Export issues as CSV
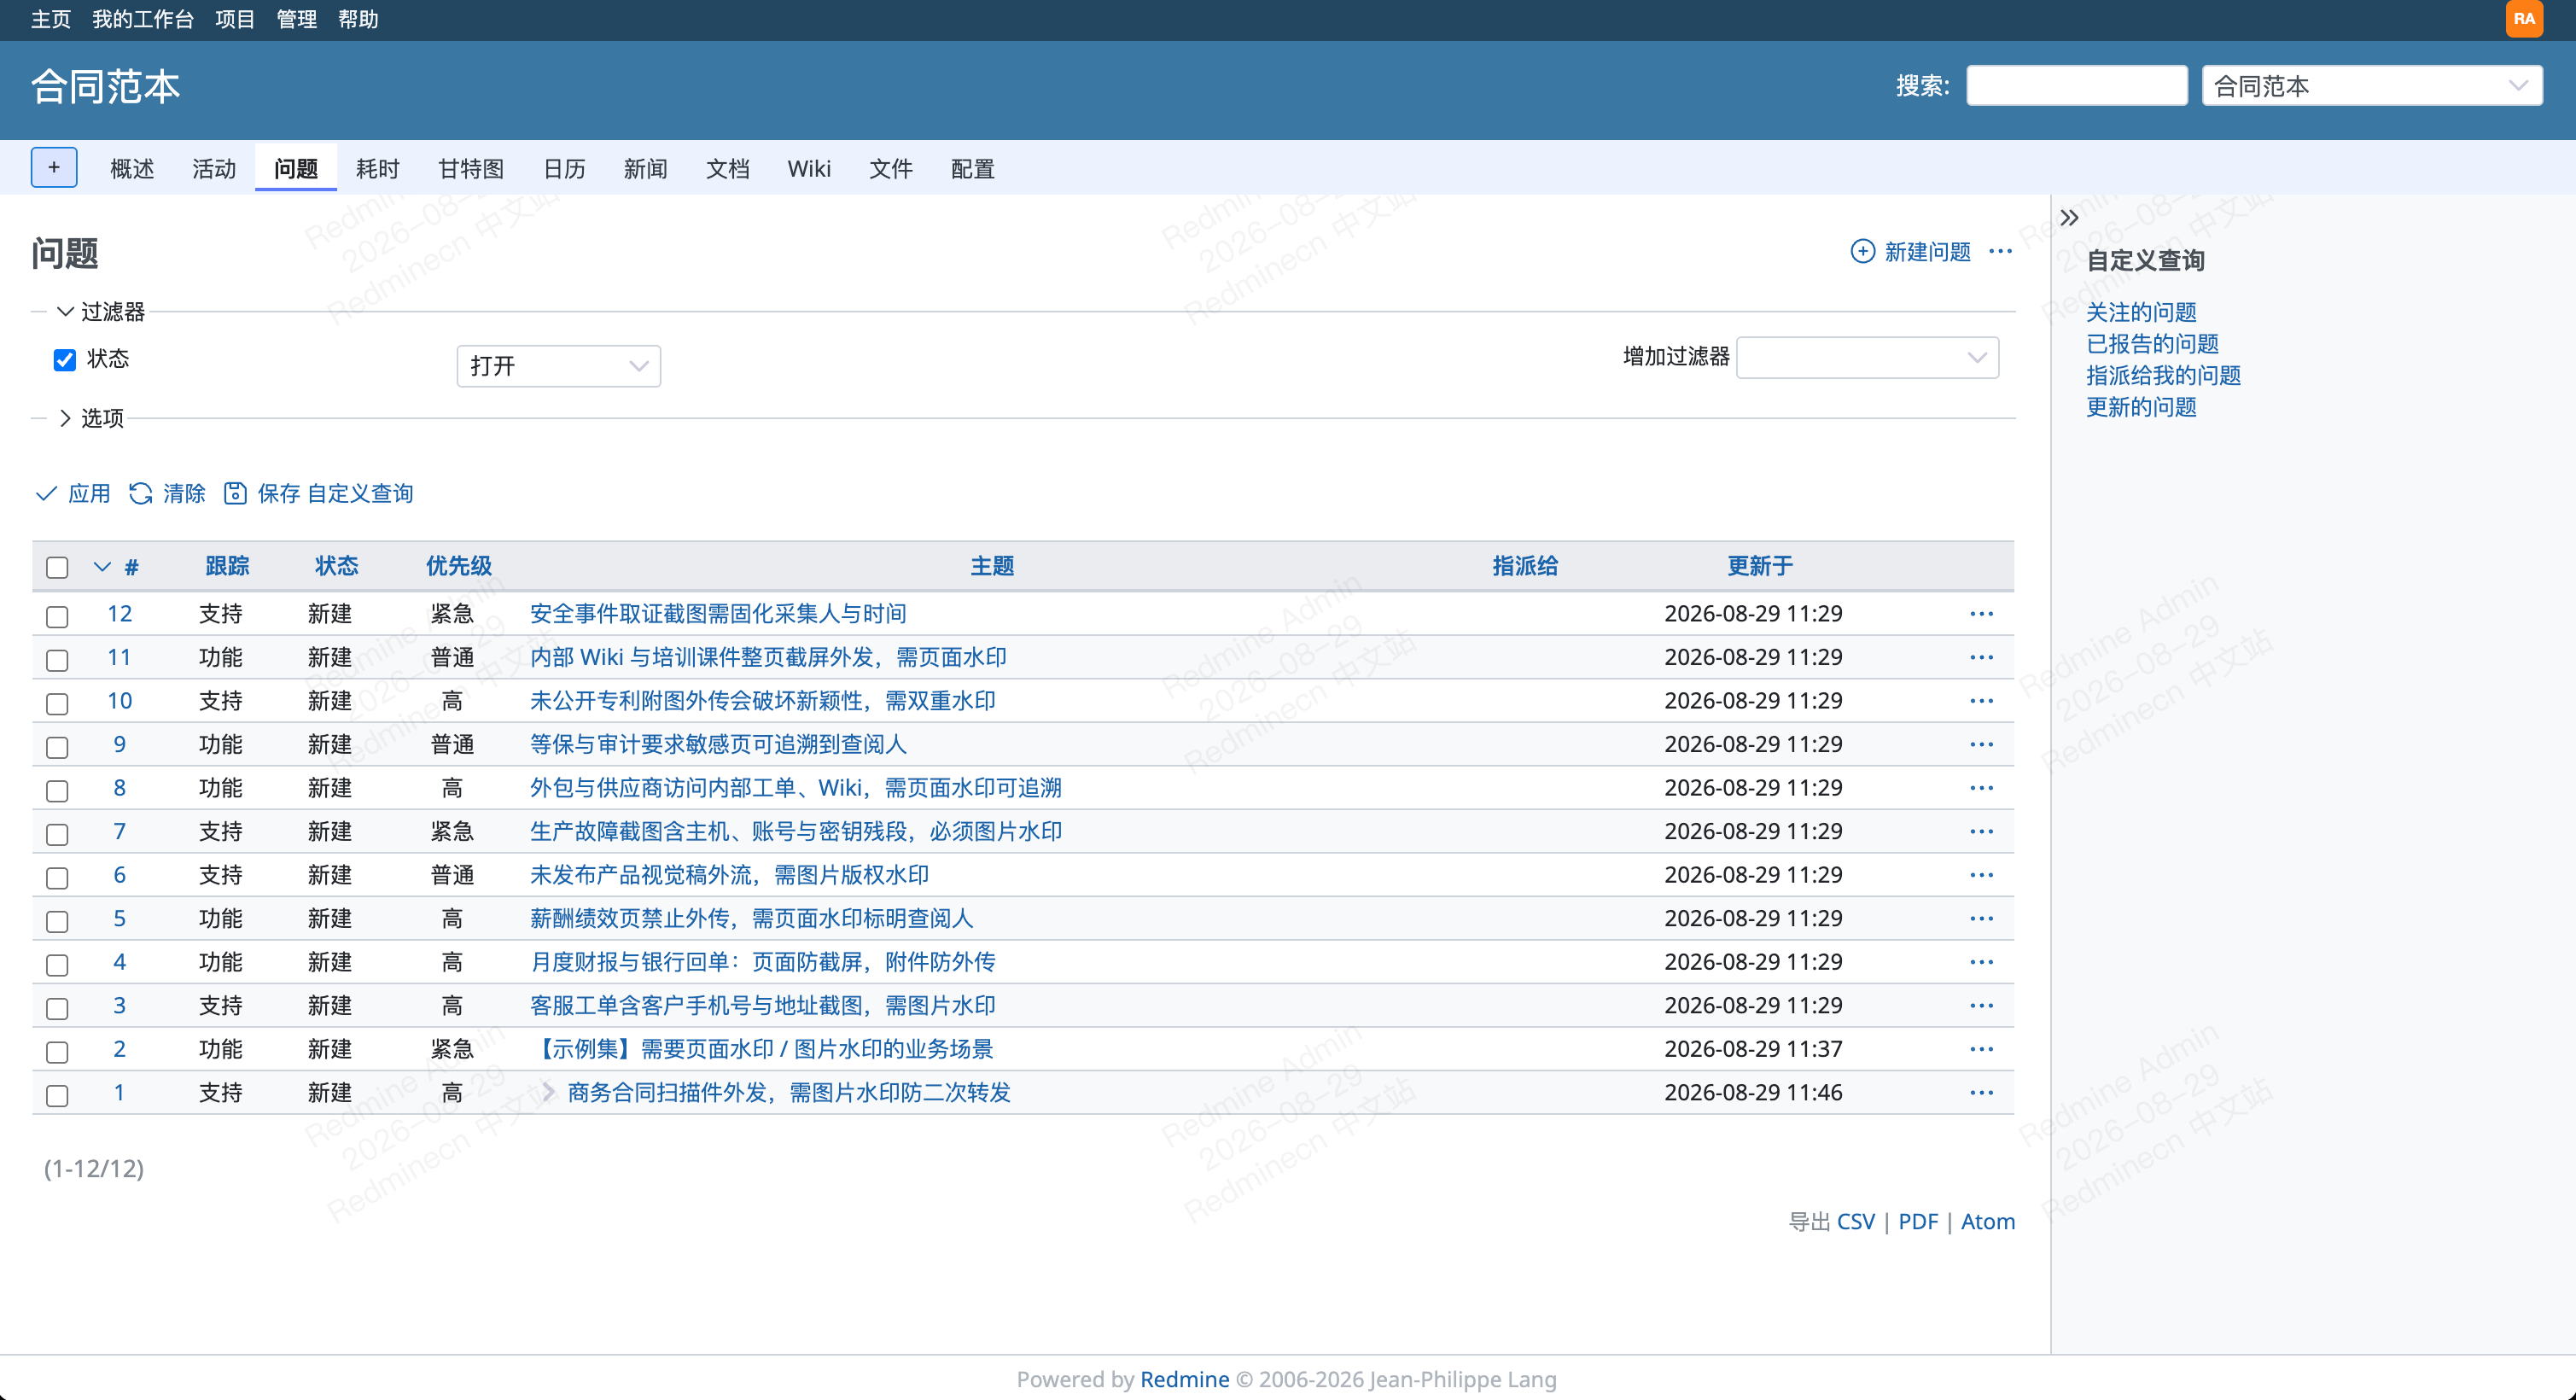Image resolution: width=2576 pixels, height=1400 pixels. pyautogui.click(x=1856, y=1221)
